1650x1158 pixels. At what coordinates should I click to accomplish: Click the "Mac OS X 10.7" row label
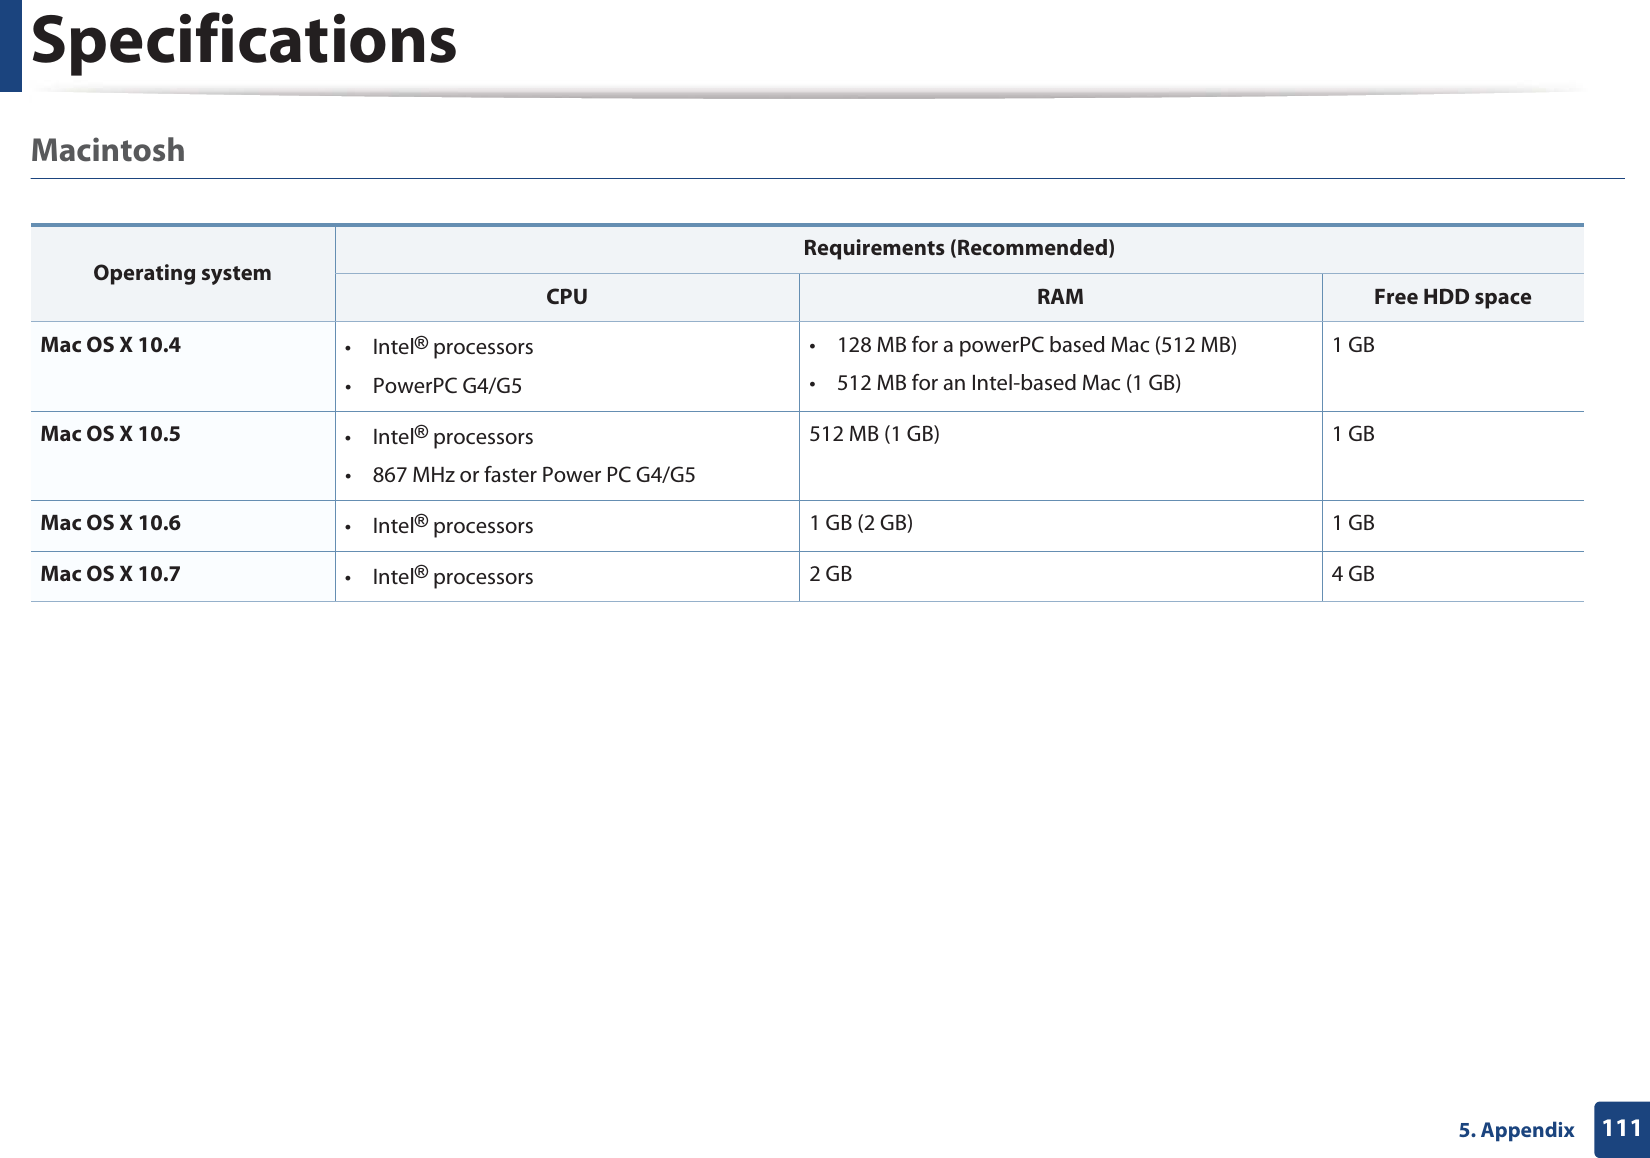(x=110, y=574)
